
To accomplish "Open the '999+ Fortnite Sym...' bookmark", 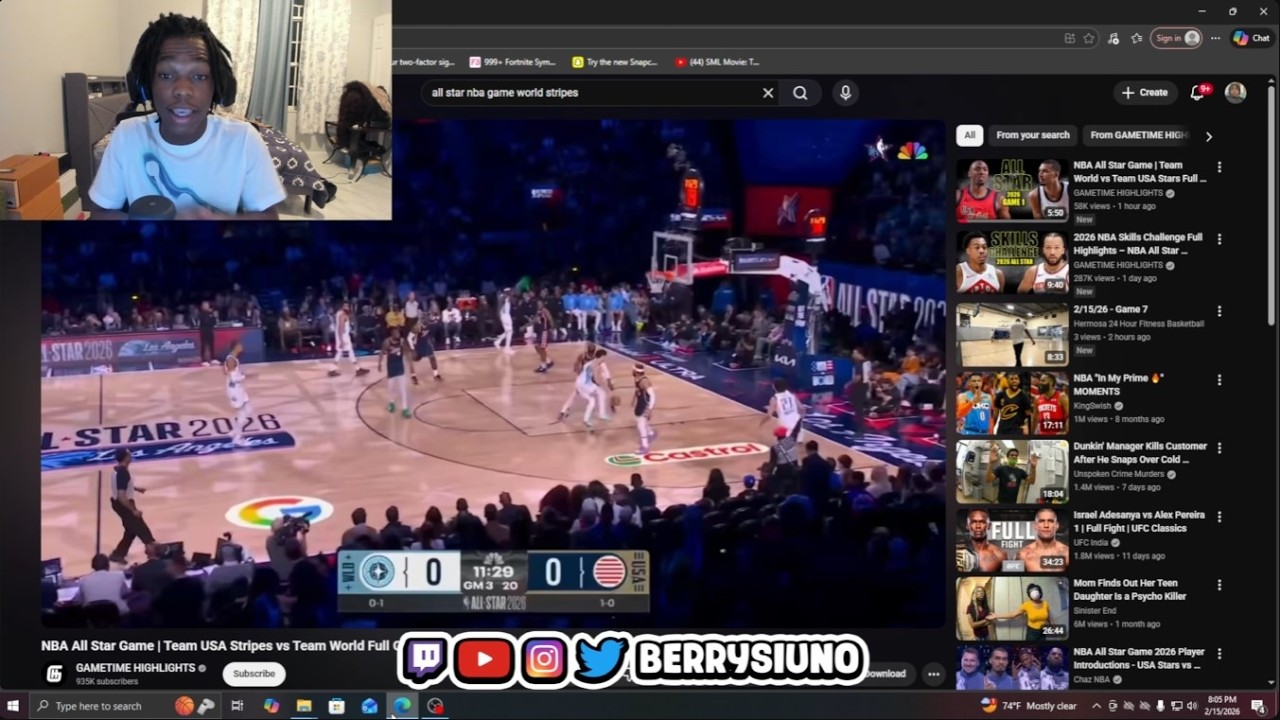I will (511, 62).
